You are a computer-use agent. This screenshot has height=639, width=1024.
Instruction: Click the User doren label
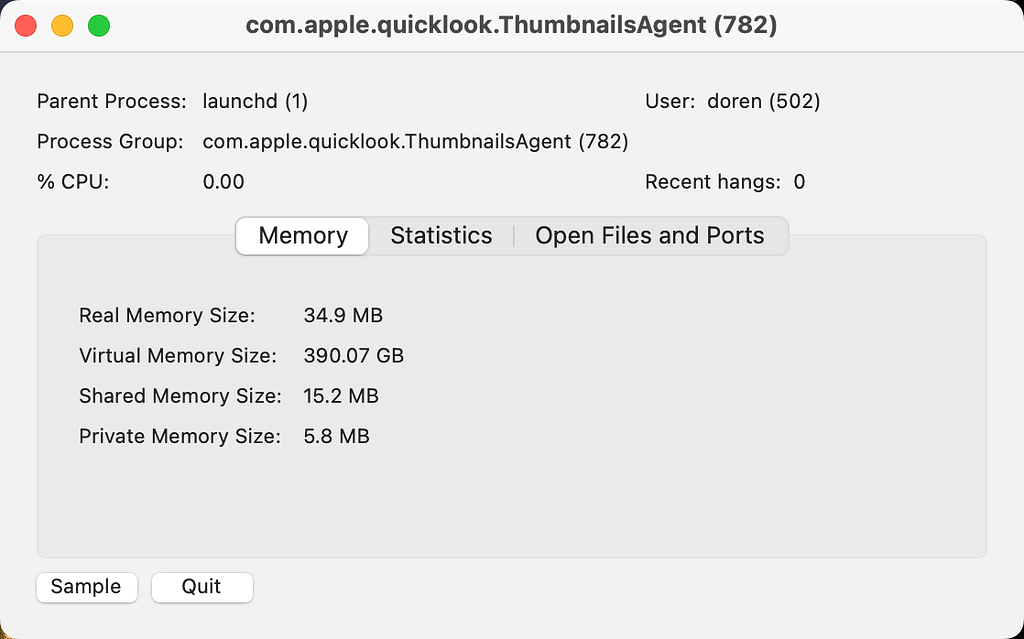pos(731,101)
